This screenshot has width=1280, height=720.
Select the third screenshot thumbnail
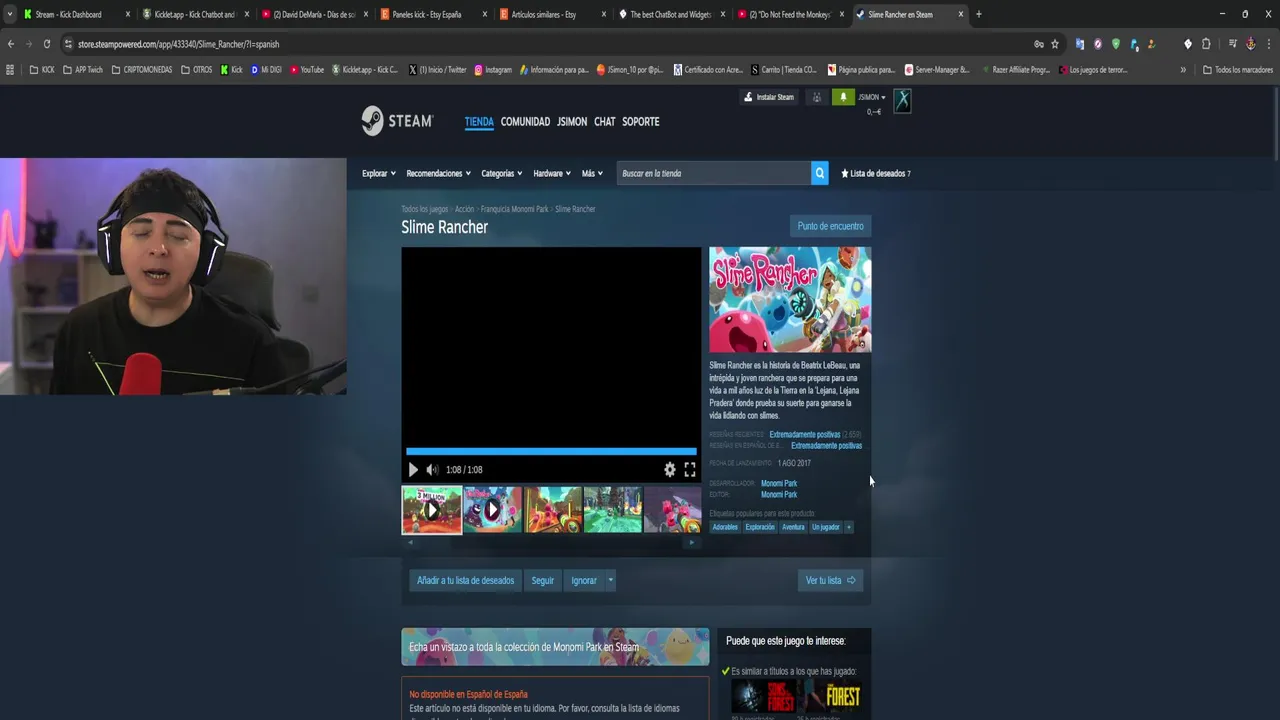[x=553, y=510]
